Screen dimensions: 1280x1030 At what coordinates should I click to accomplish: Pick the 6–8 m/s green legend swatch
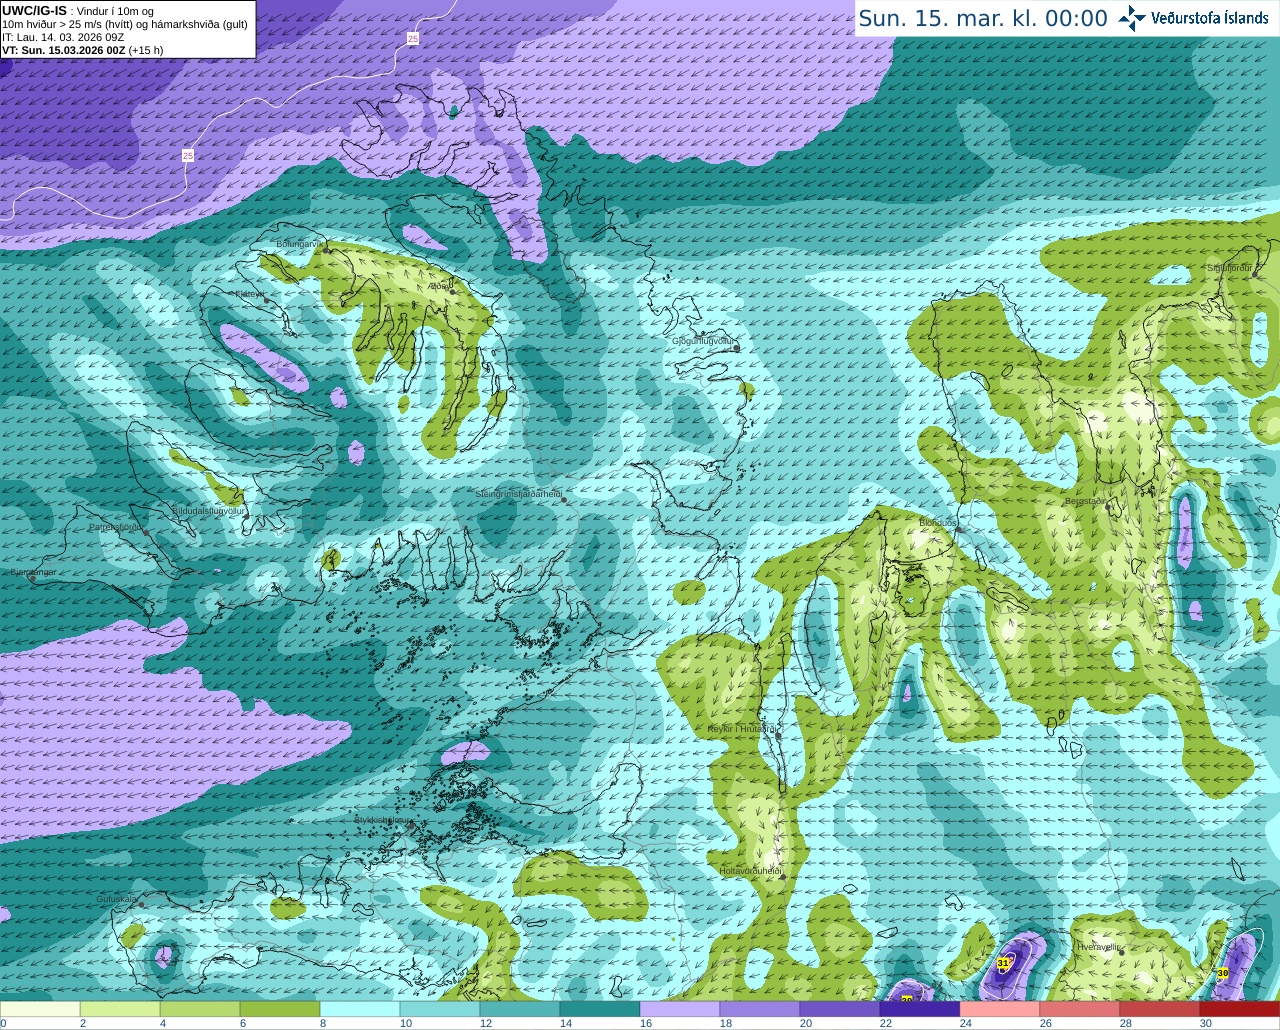280,1009
